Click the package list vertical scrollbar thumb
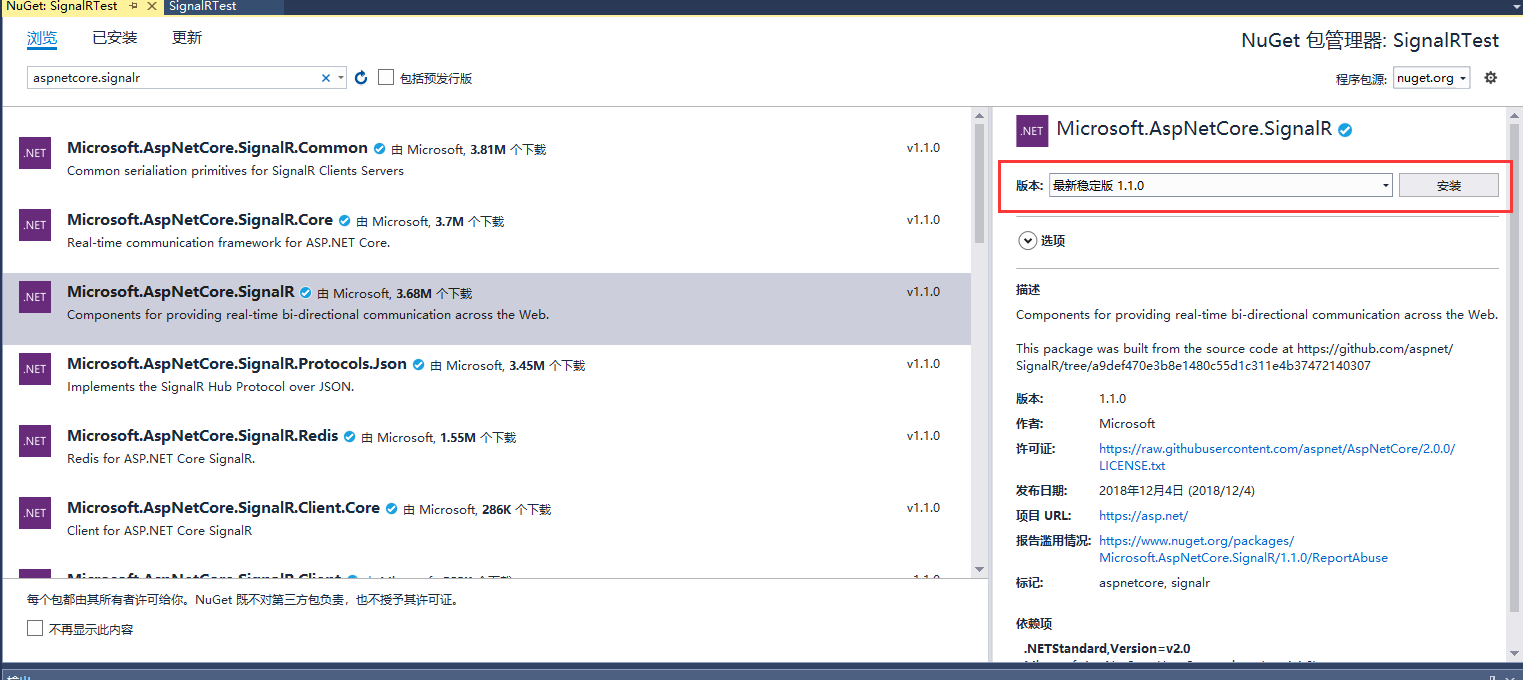This screenshot has width=1523, height=680. coord(980,185)
